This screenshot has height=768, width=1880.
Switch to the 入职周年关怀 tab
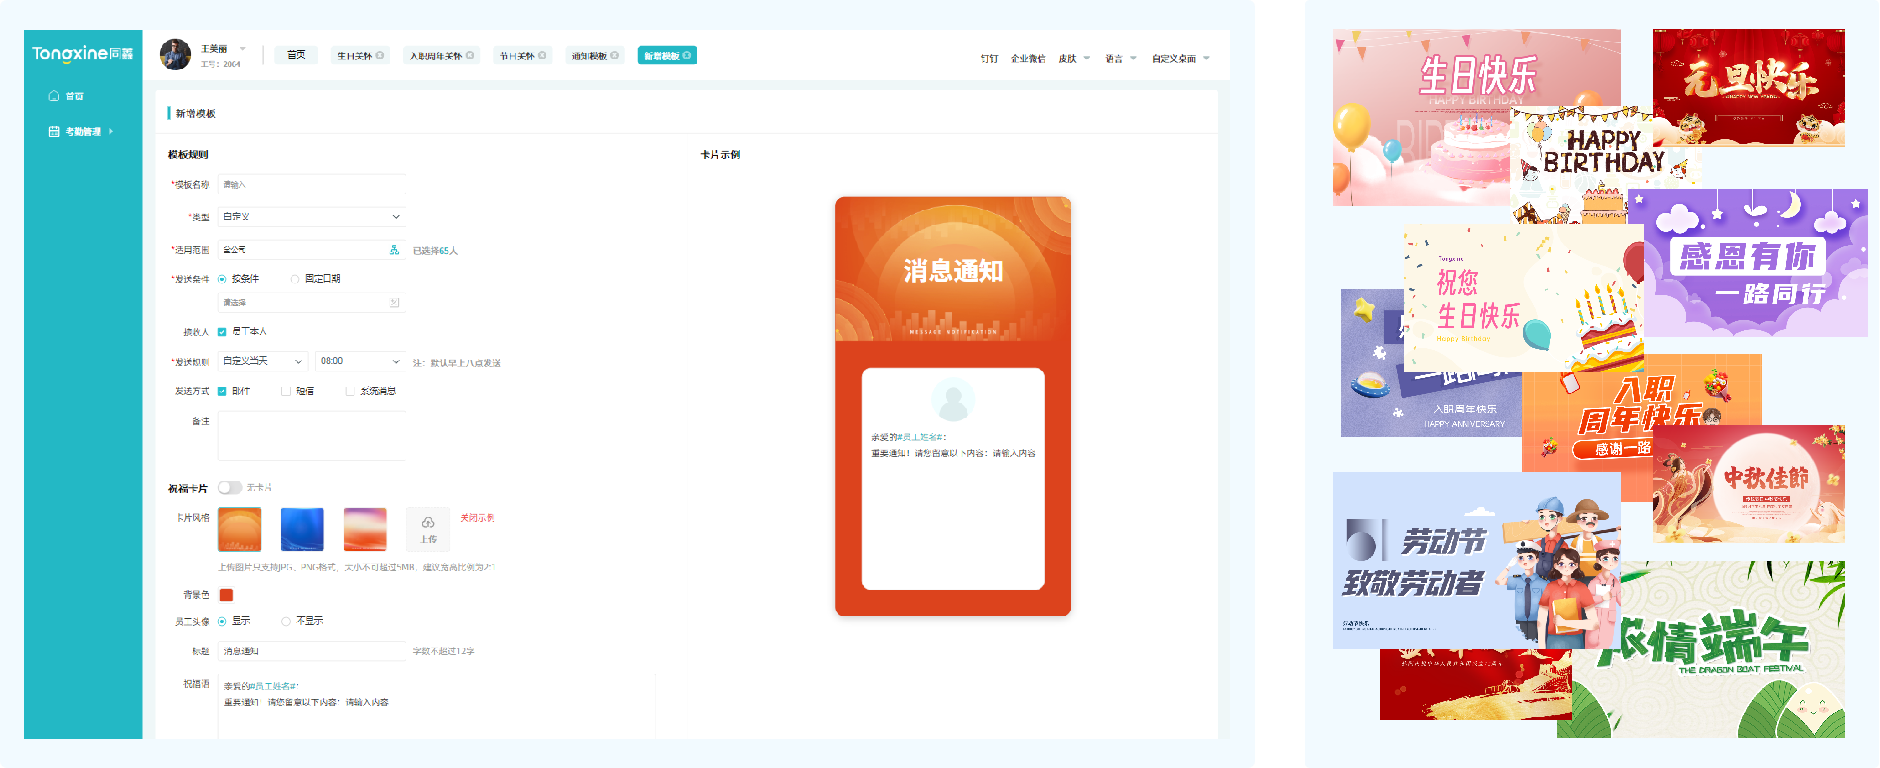pos(435,56)
